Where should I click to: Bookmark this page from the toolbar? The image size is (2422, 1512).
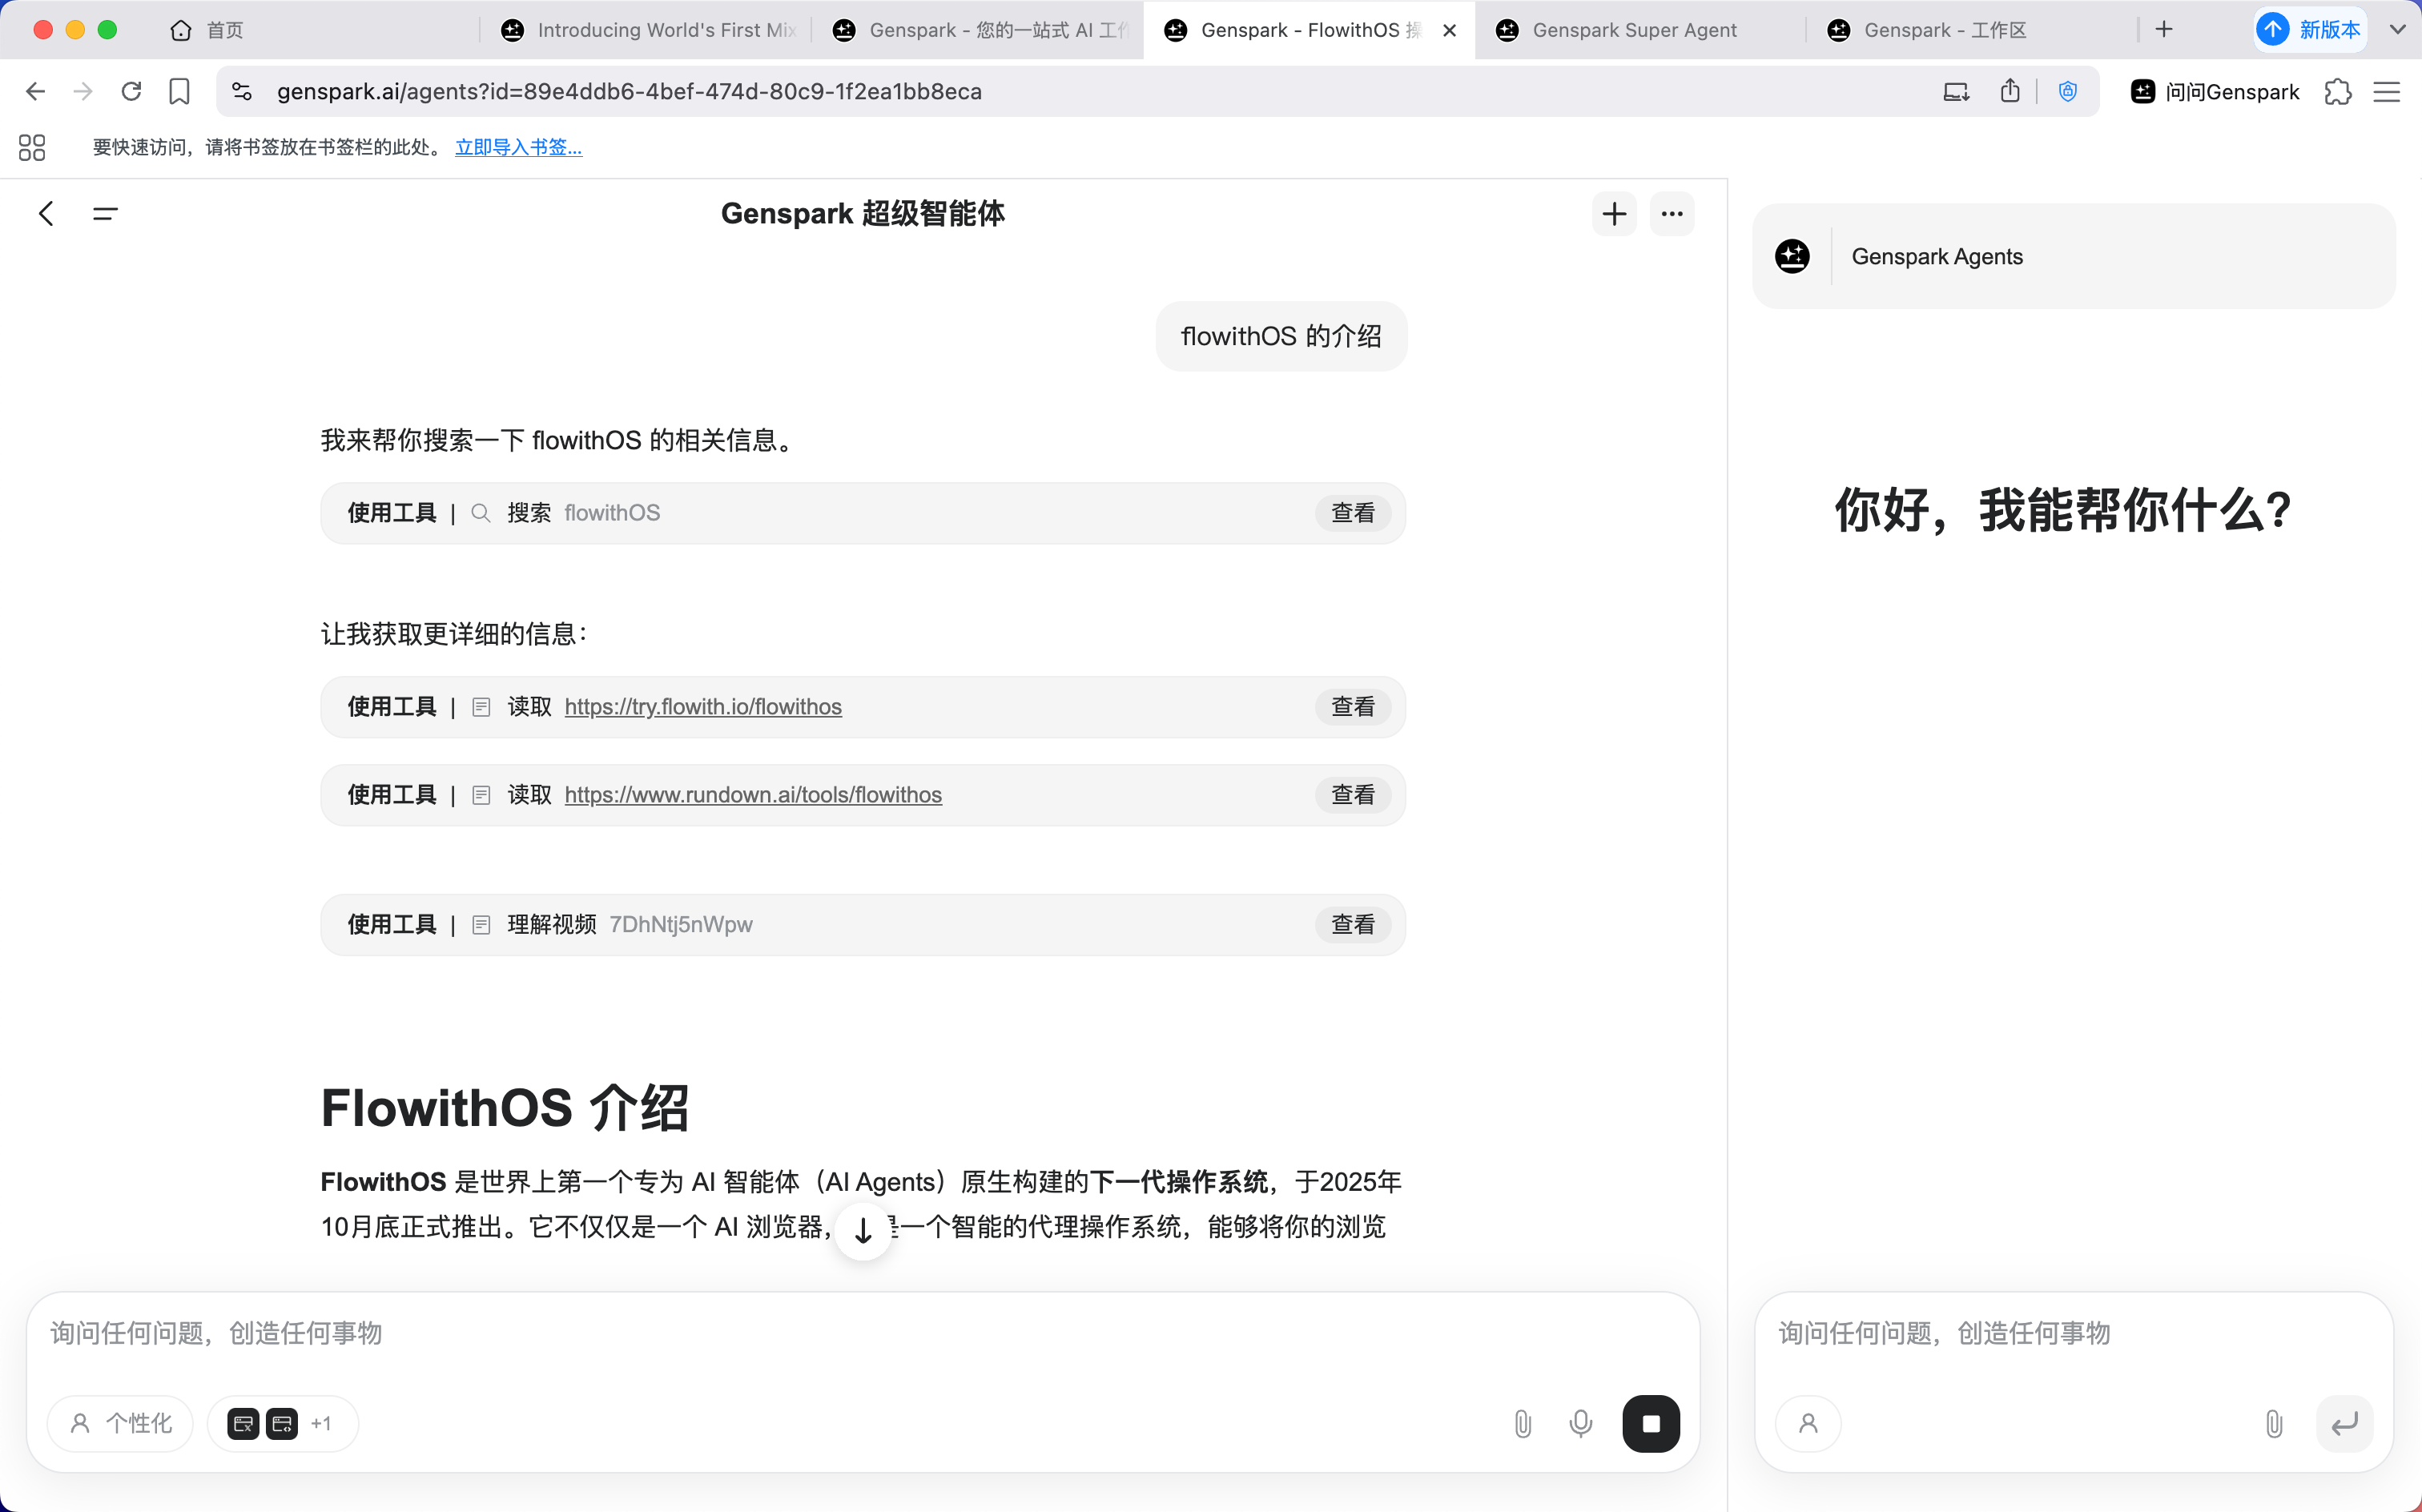click(179, 92)
